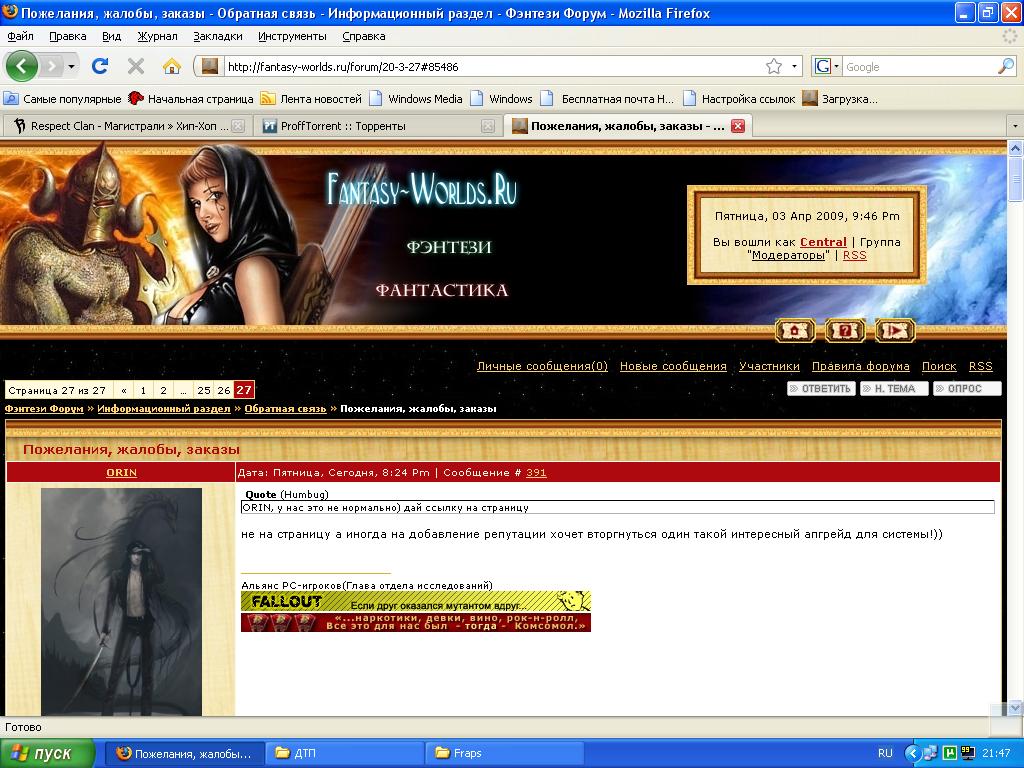The width and height of the screenshot is (1024, 768).
Task: Open the Справка menu
Action: pyautogui.click(x=364, y=36)
